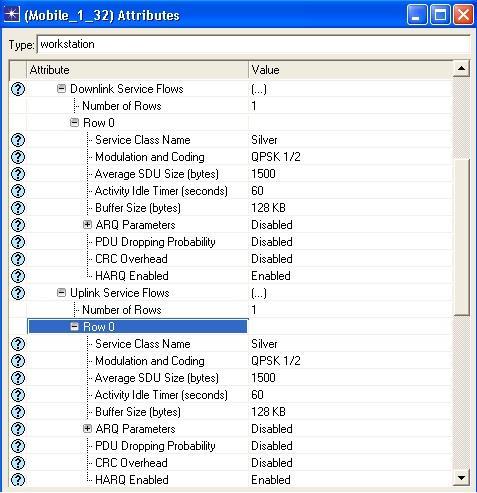The height and width of the screenshot is (493, 477).
Task: Select uplink Number of Rows value 1
Action: pyautogui.click(x=254, y=310)
